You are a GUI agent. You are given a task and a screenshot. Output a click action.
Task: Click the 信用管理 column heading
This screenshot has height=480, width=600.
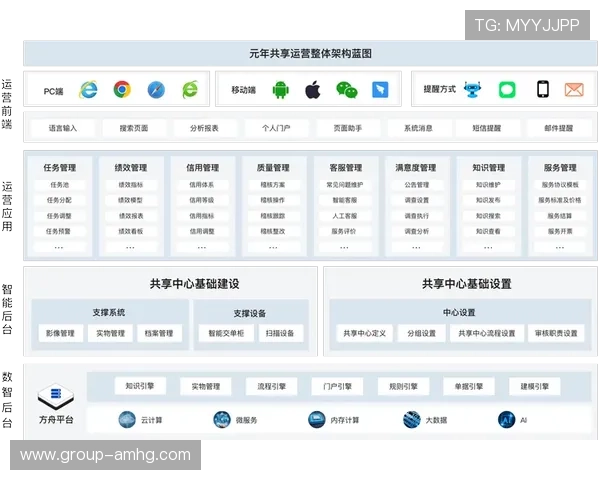[202, 168]
